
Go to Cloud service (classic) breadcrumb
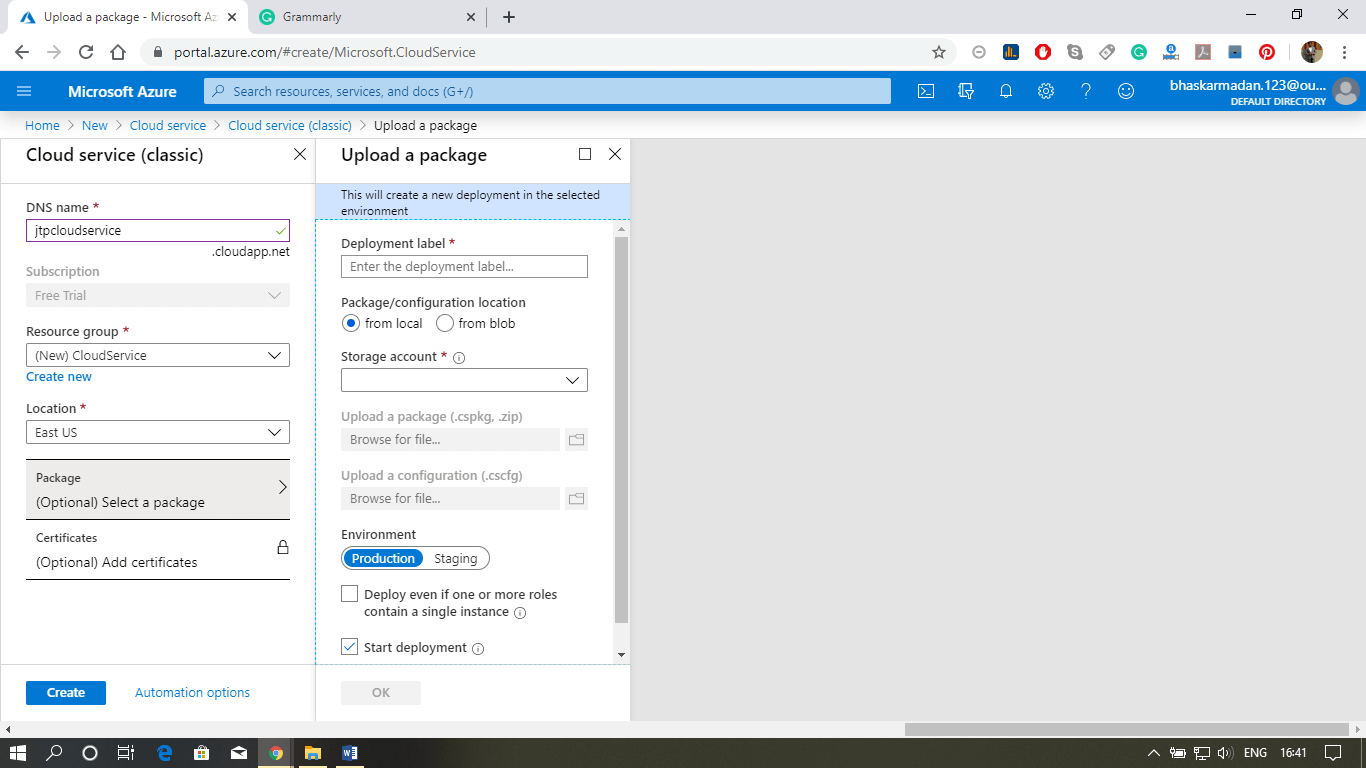[x=290, y=125]
